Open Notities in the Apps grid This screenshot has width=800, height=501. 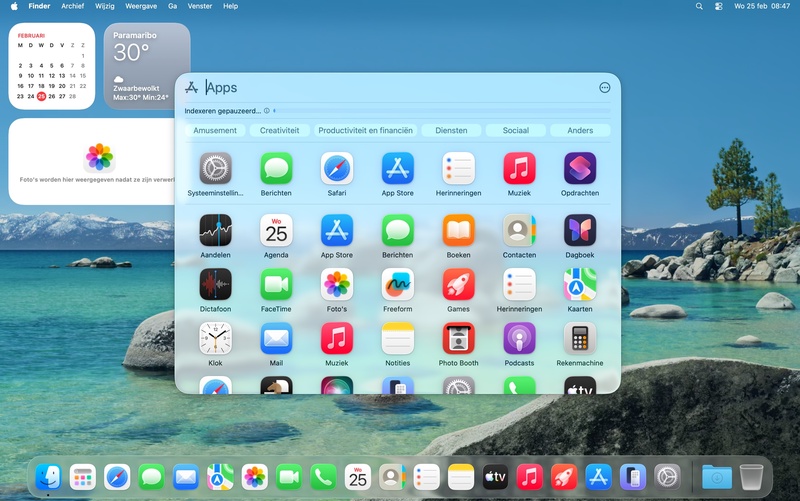point(397,338)
